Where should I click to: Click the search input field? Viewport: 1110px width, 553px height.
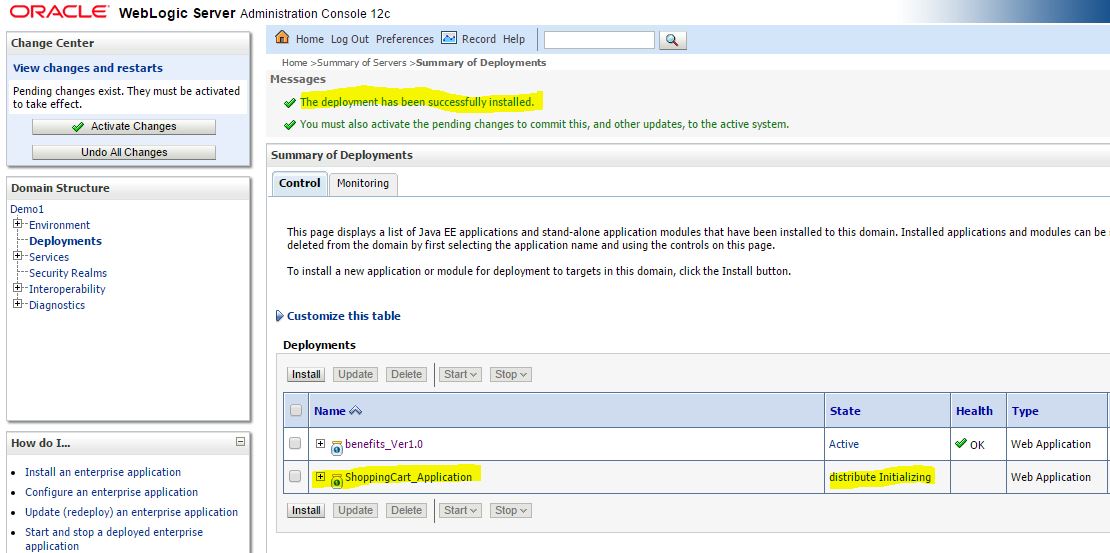(599, 40)
